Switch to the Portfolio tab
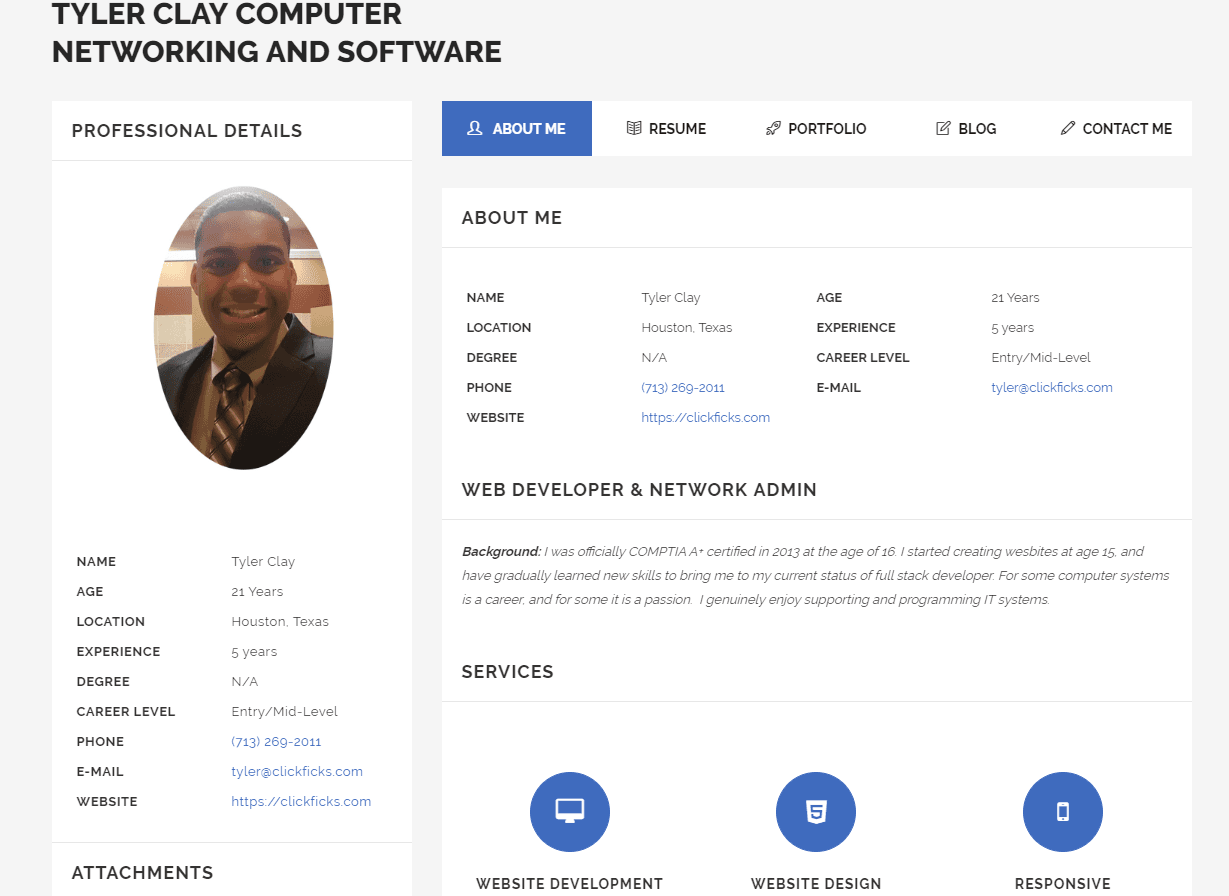The width and height of the screenshot is (1229, 896). coord(816,128)
